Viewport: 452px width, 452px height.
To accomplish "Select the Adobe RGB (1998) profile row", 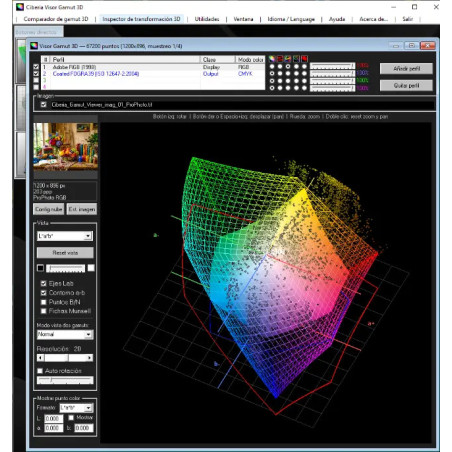I will 153,67.
